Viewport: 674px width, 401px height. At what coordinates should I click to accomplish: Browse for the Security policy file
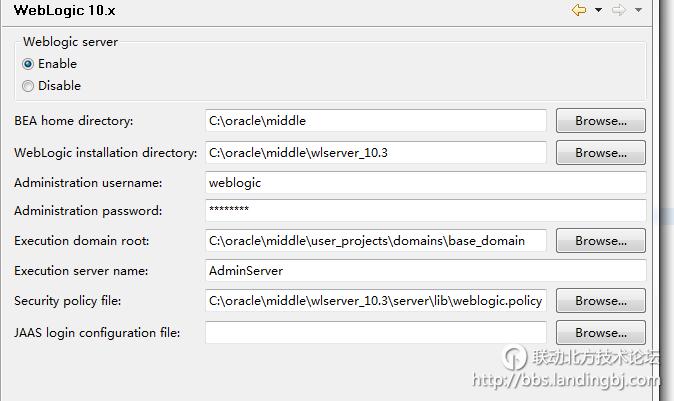click(600, 301)
